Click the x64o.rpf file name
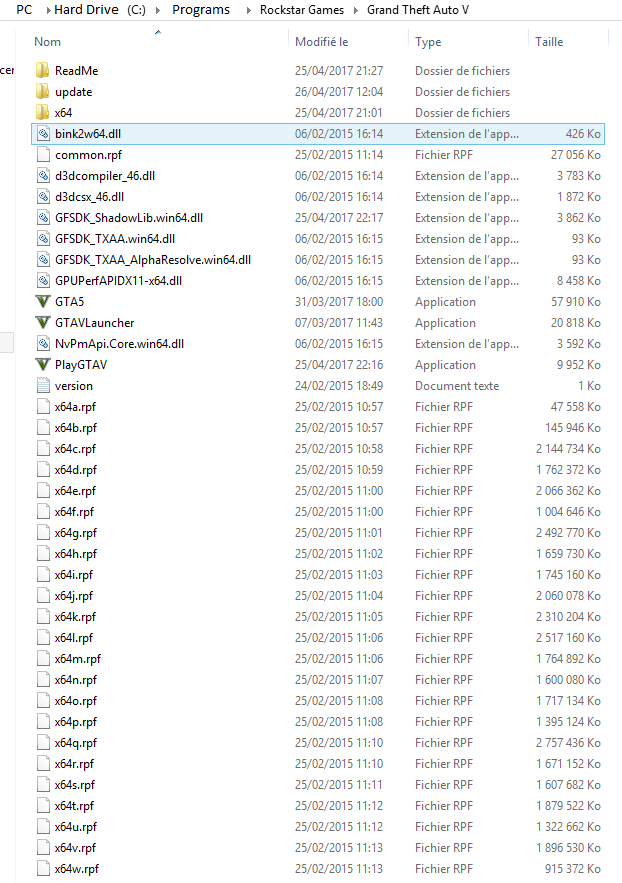 (x=75, y=701)
